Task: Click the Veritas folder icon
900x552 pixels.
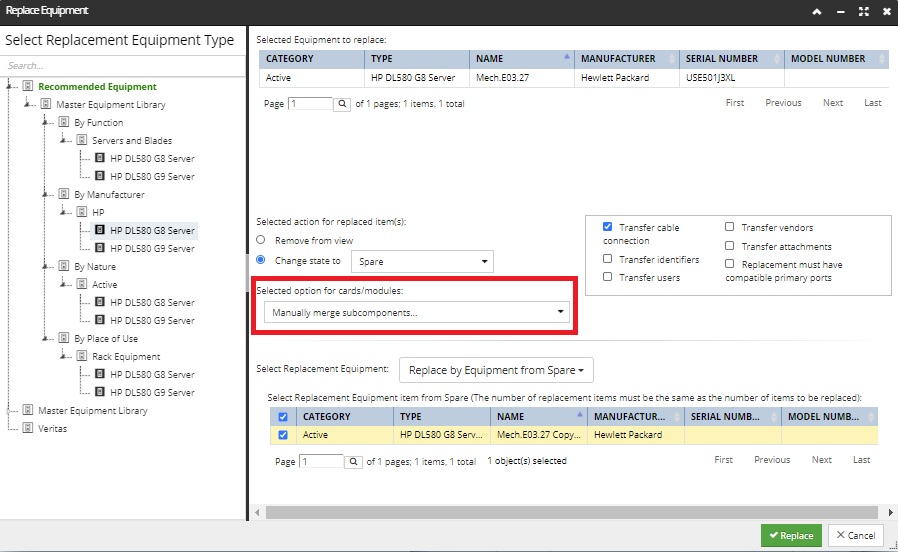Action: click(28, 428)
